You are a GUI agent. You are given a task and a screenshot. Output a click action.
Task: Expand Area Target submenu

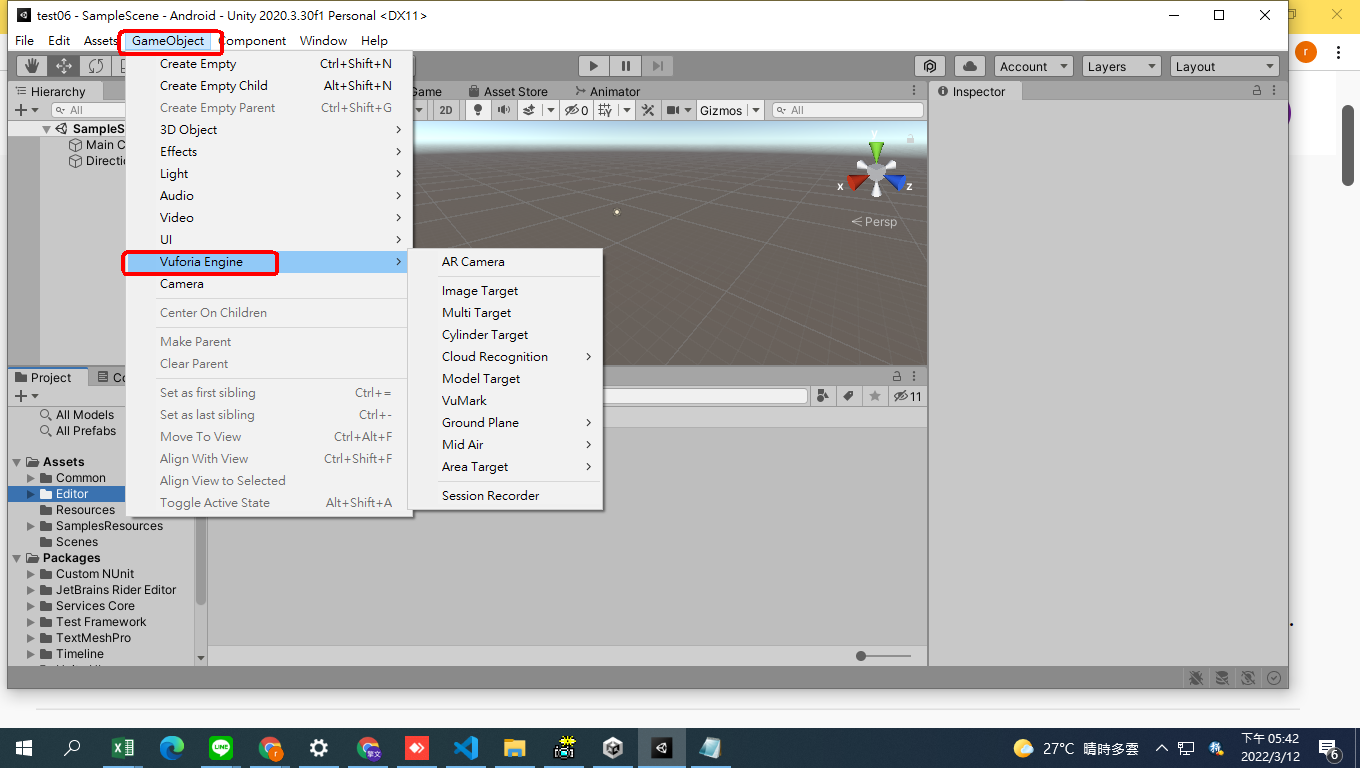505,467
